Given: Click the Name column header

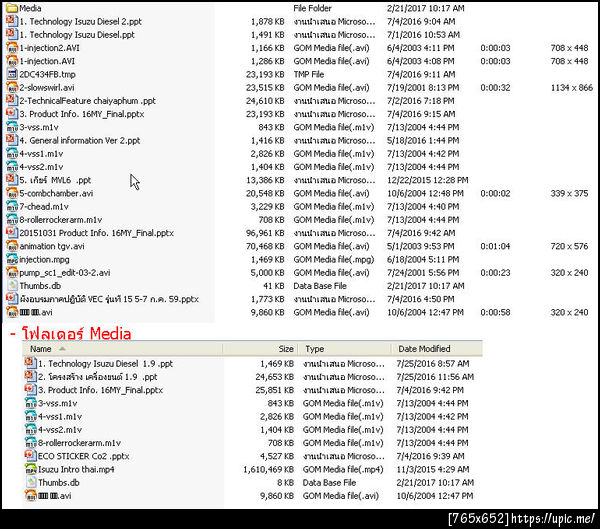Looking at the screenshot, I should 122,349.
